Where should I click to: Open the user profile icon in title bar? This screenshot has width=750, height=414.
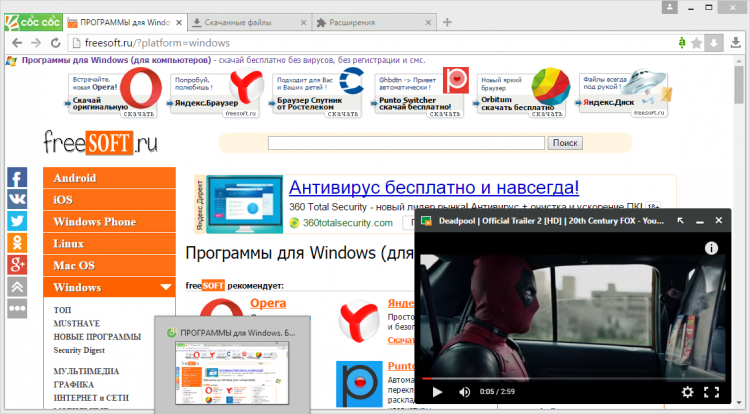(x=670, y=7)
